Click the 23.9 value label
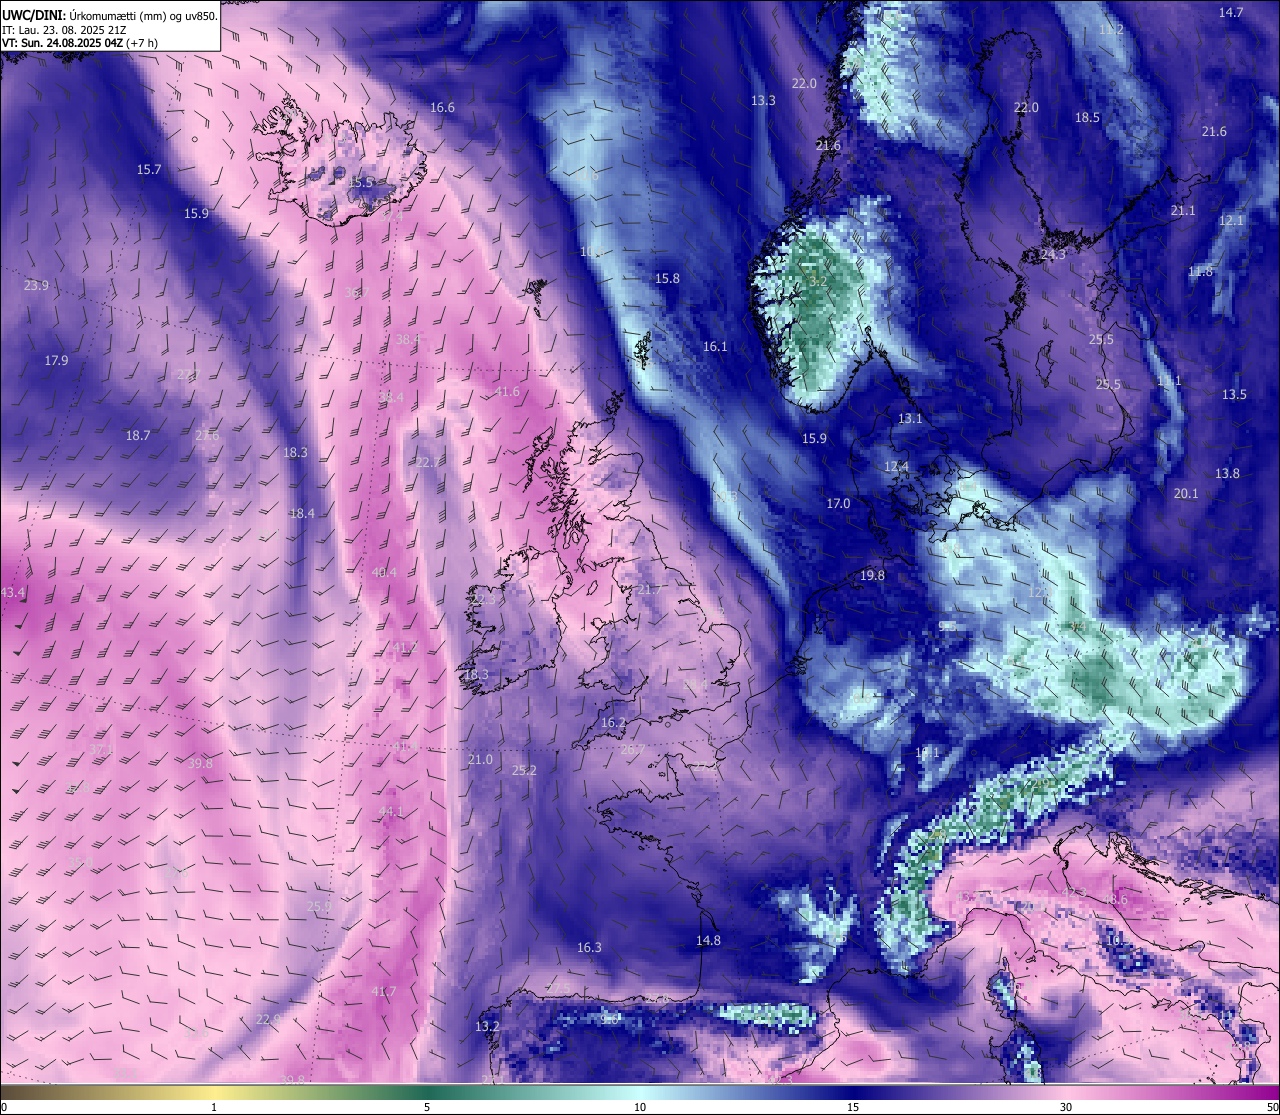 pos(36,286)
